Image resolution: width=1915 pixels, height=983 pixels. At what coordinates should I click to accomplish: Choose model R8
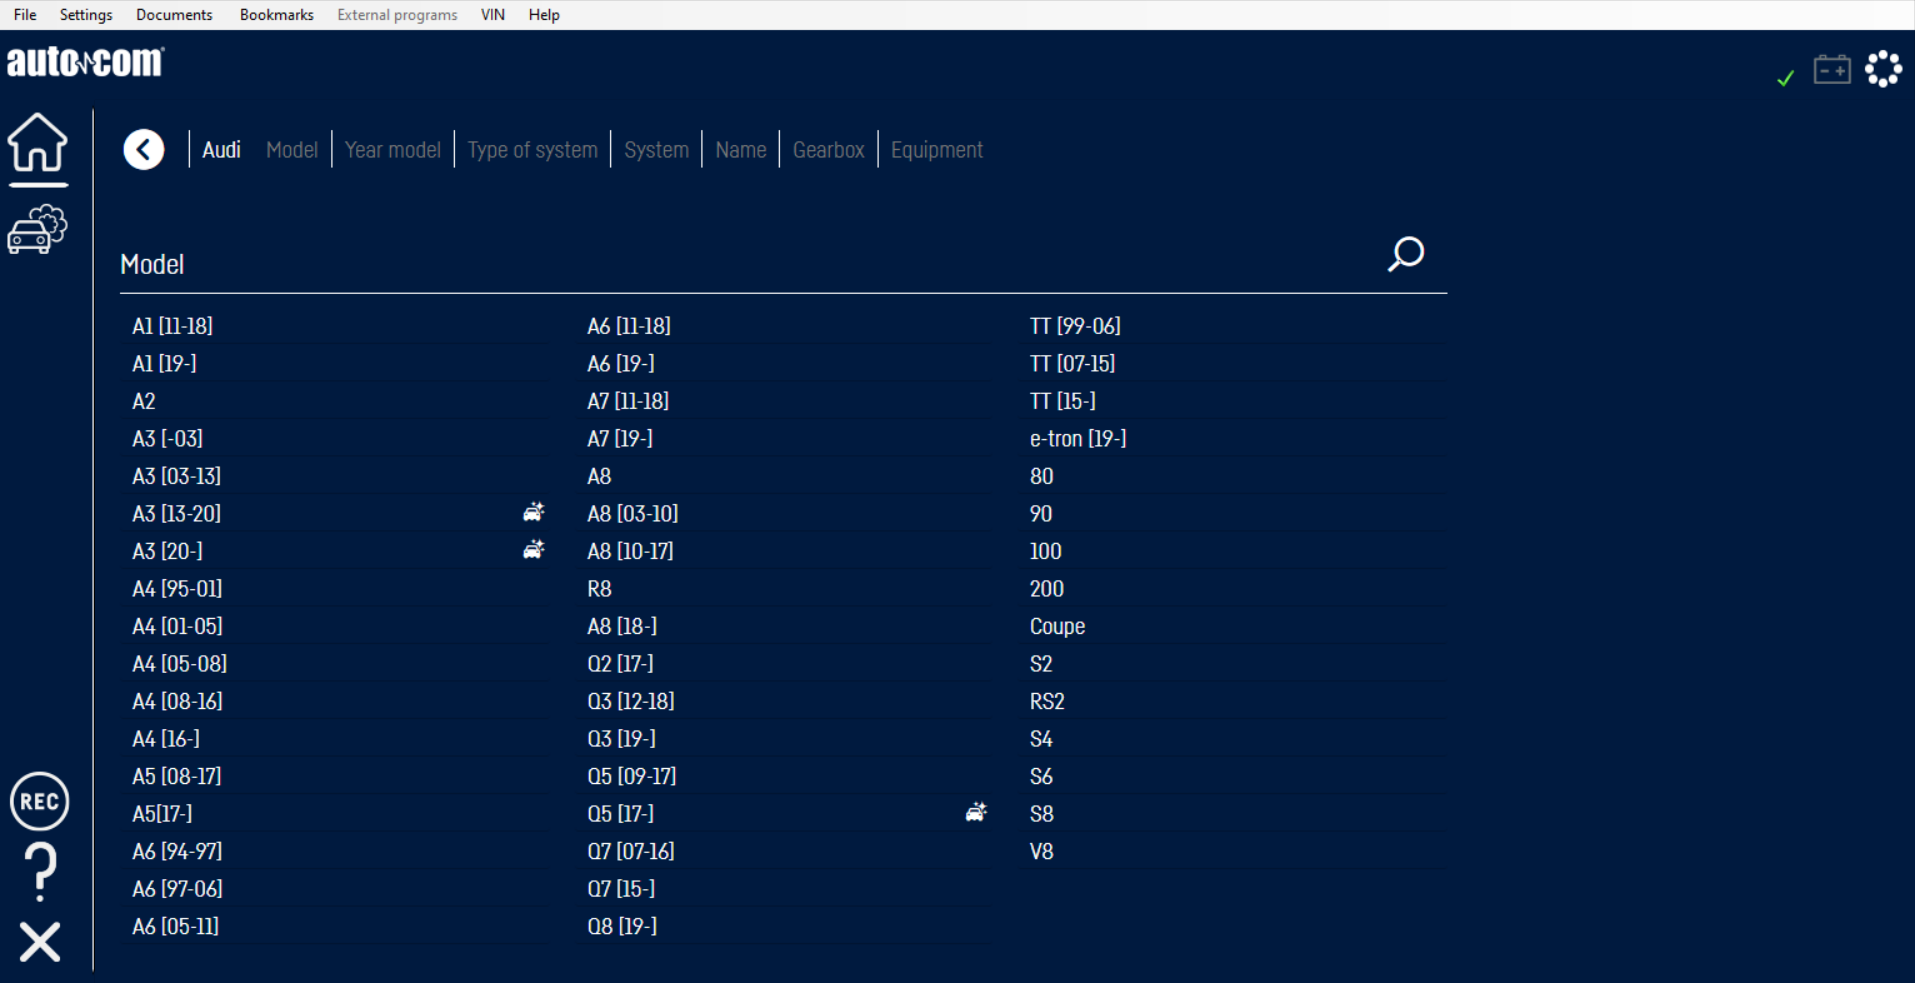click(x=599, y=589)
